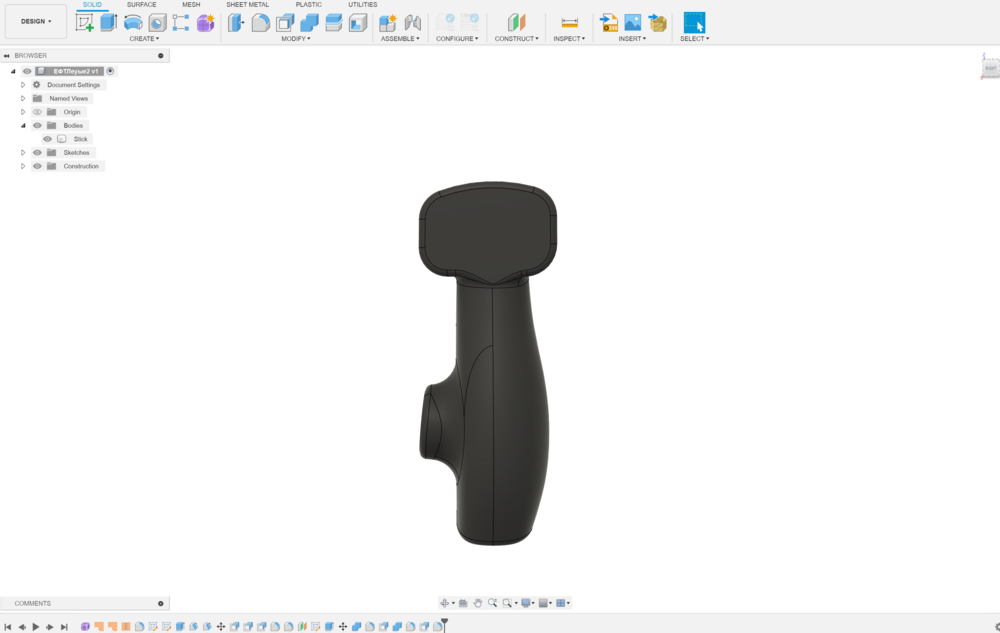This screenshot has height=633, width=1000.
Task: Select the Fillet tool in Modify
Action: pyautogui.click(x=260, y=21)
